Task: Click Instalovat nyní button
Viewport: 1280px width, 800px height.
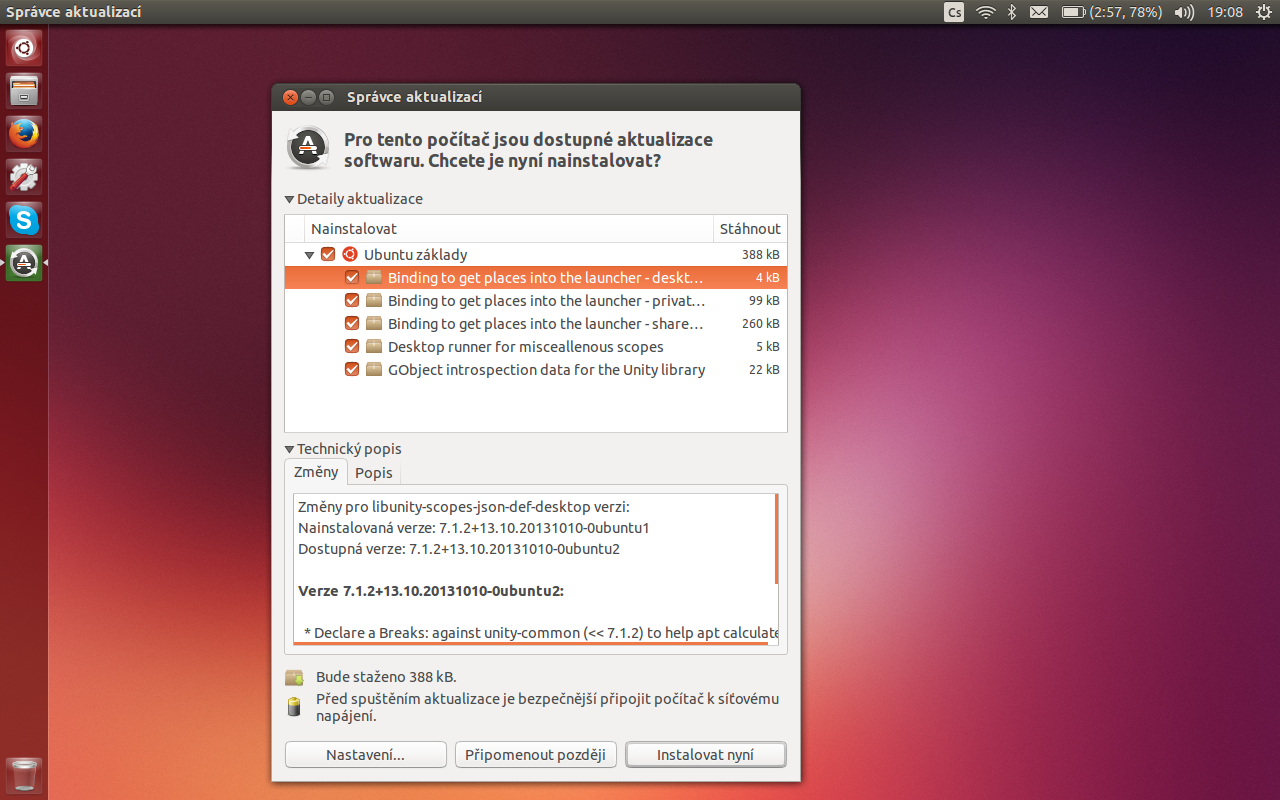Action: pos(706,755)
